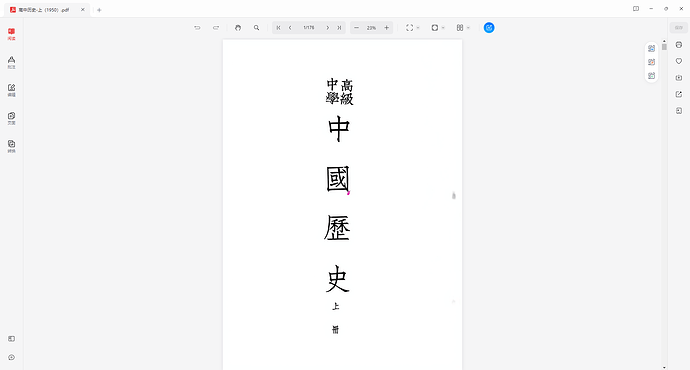Click the scrollbar up arrow
Screen dimensions: 690x370
pos(664,41)
